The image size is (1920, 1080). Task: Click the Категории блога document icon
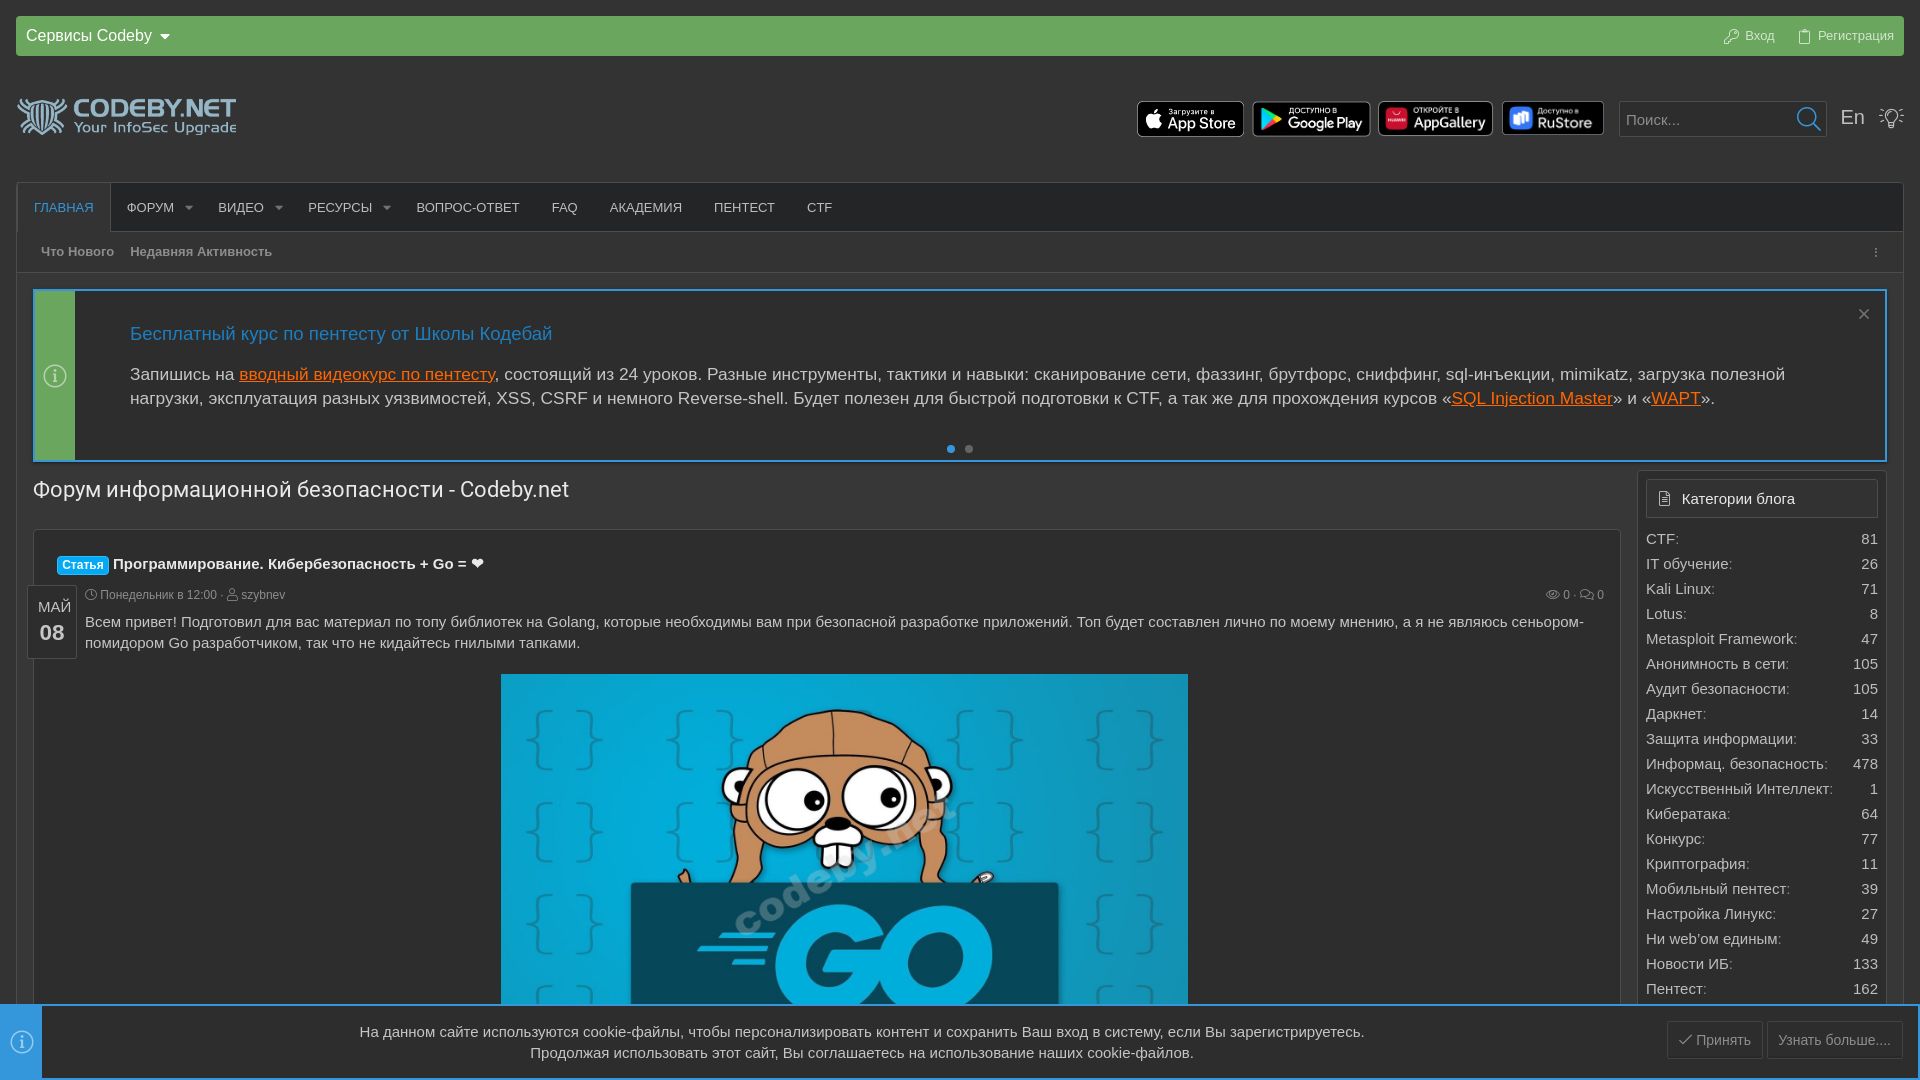point(1664,499)
